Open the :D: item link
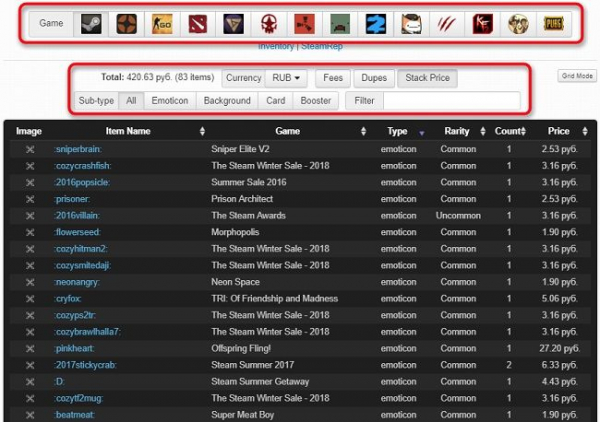Image resolution: width=600 pixels, height=422 pixels. coord(59,382)
